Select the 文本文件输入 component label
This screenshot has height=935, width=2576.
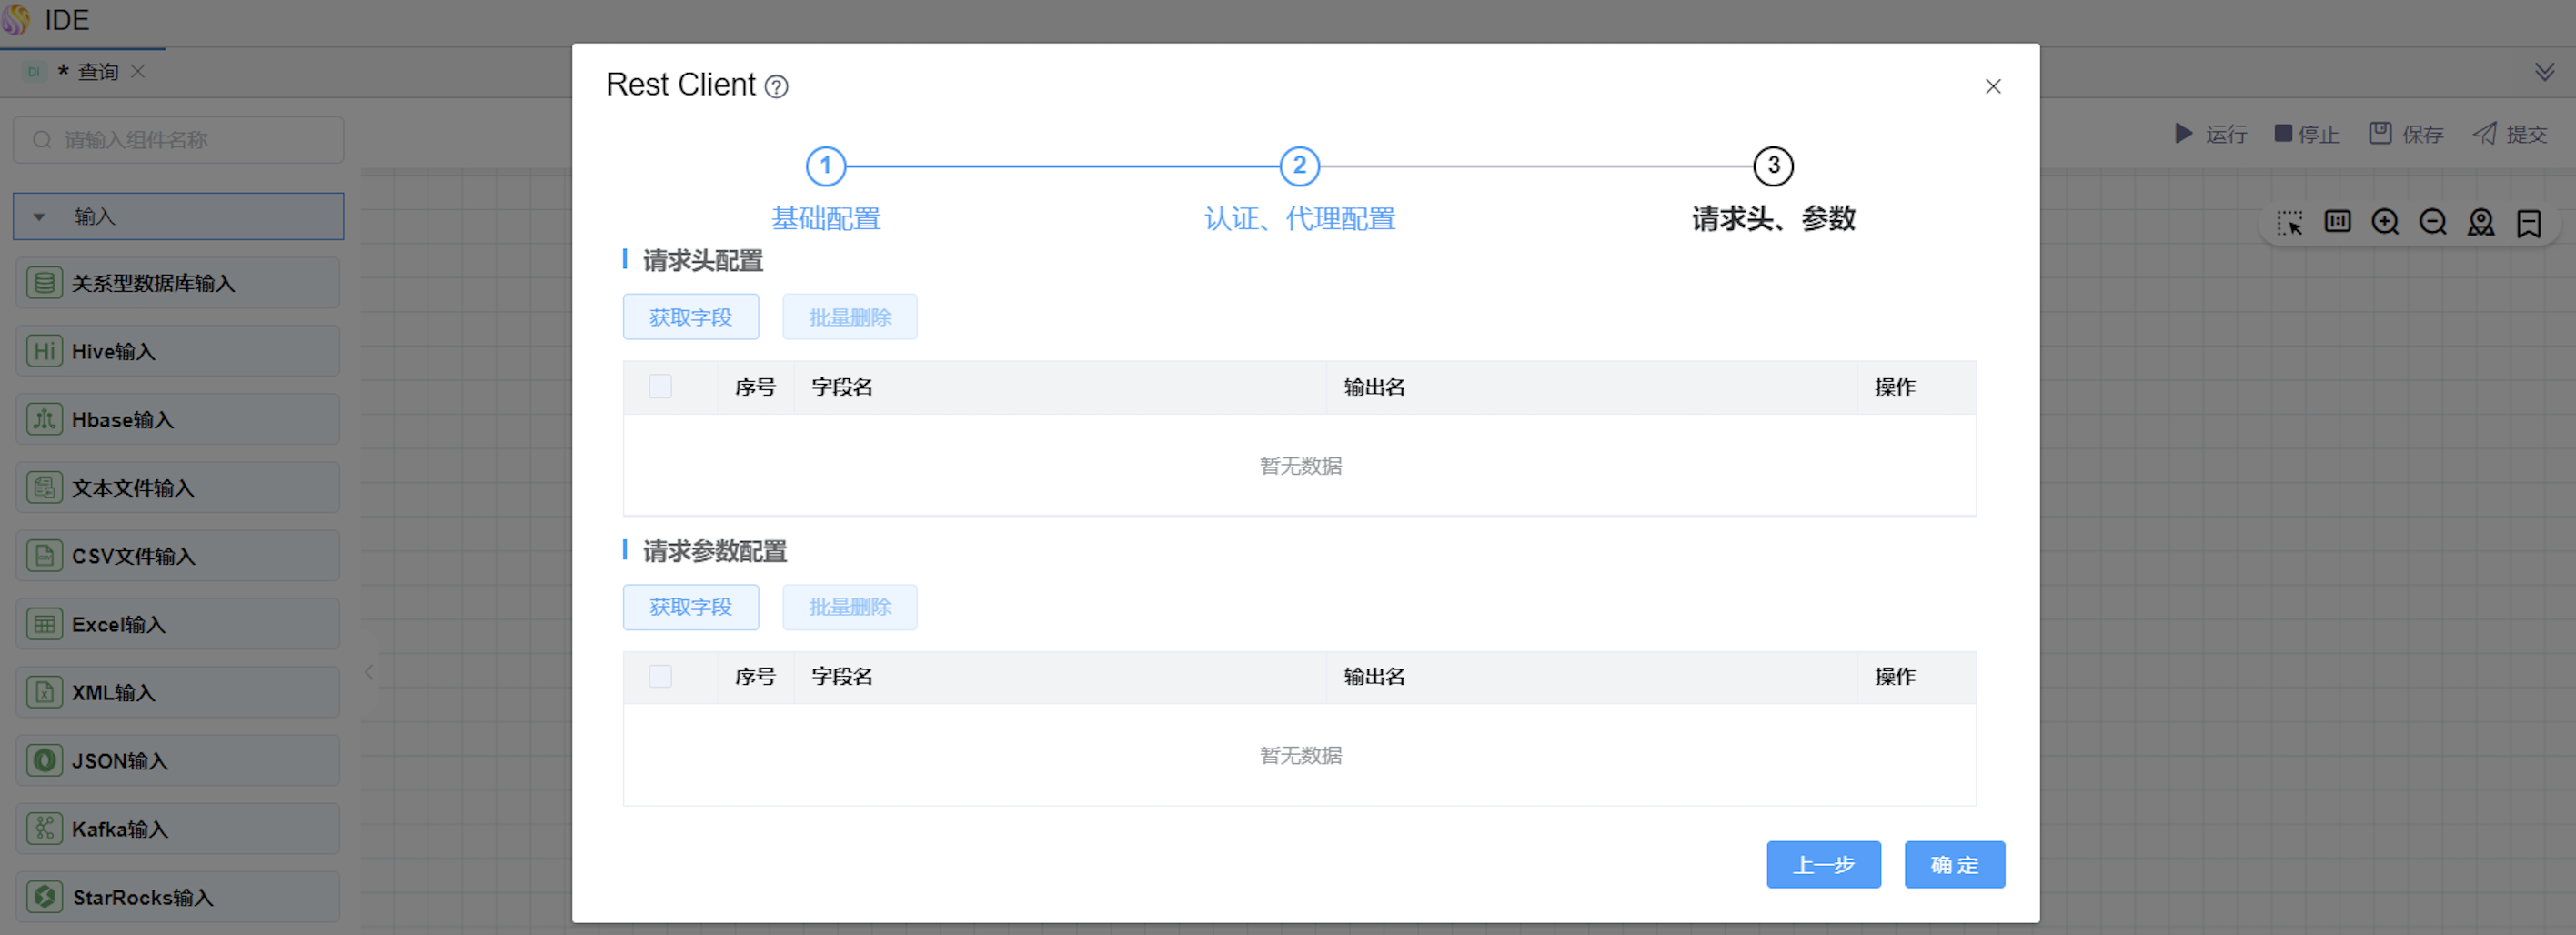point(133,488)
